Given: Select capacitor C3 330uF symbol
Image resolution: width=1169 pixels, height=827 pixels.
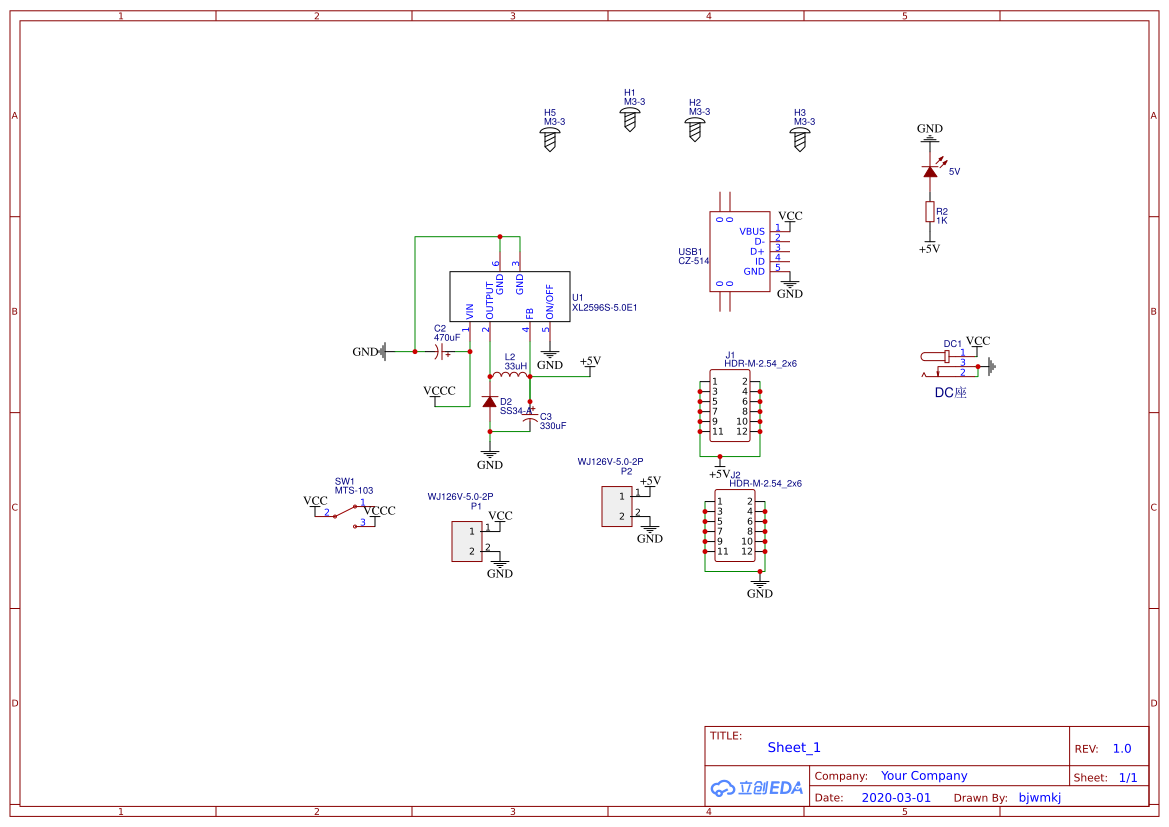Looking at the screenshot, I should [530, 418].
